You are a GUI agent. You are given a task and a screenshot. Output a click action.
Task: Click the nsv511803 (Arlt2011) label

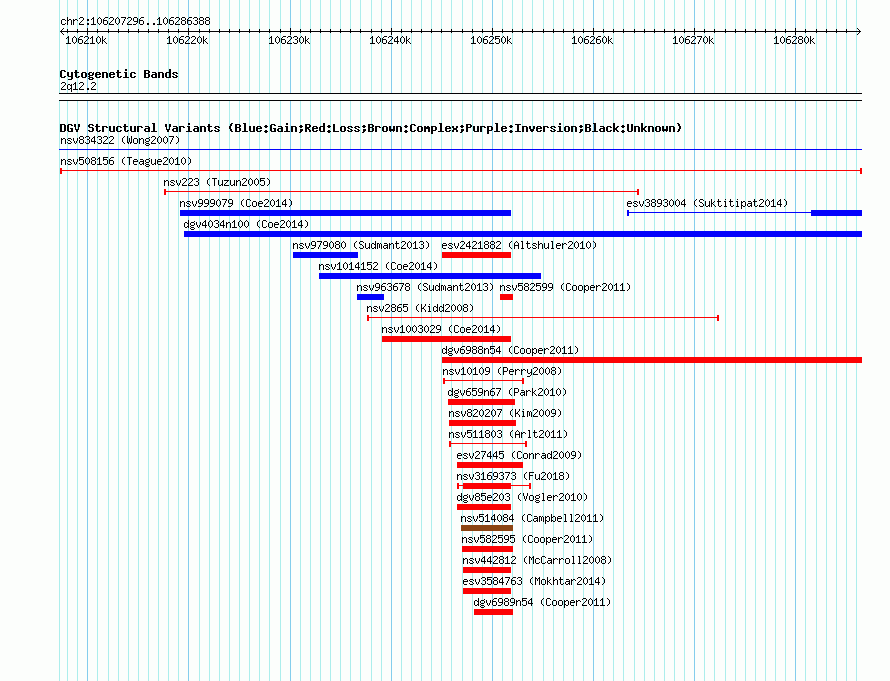coord(508,434)
